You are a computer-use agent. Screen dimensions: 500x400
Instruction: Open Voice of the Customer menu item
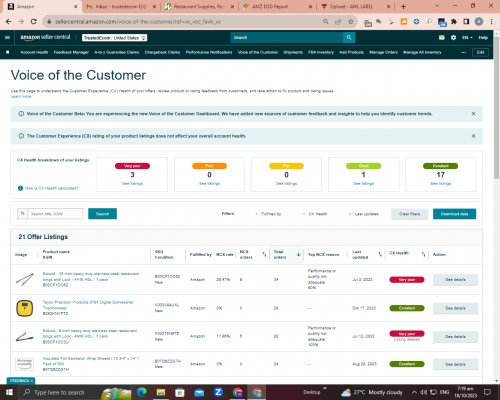point(258,52)
